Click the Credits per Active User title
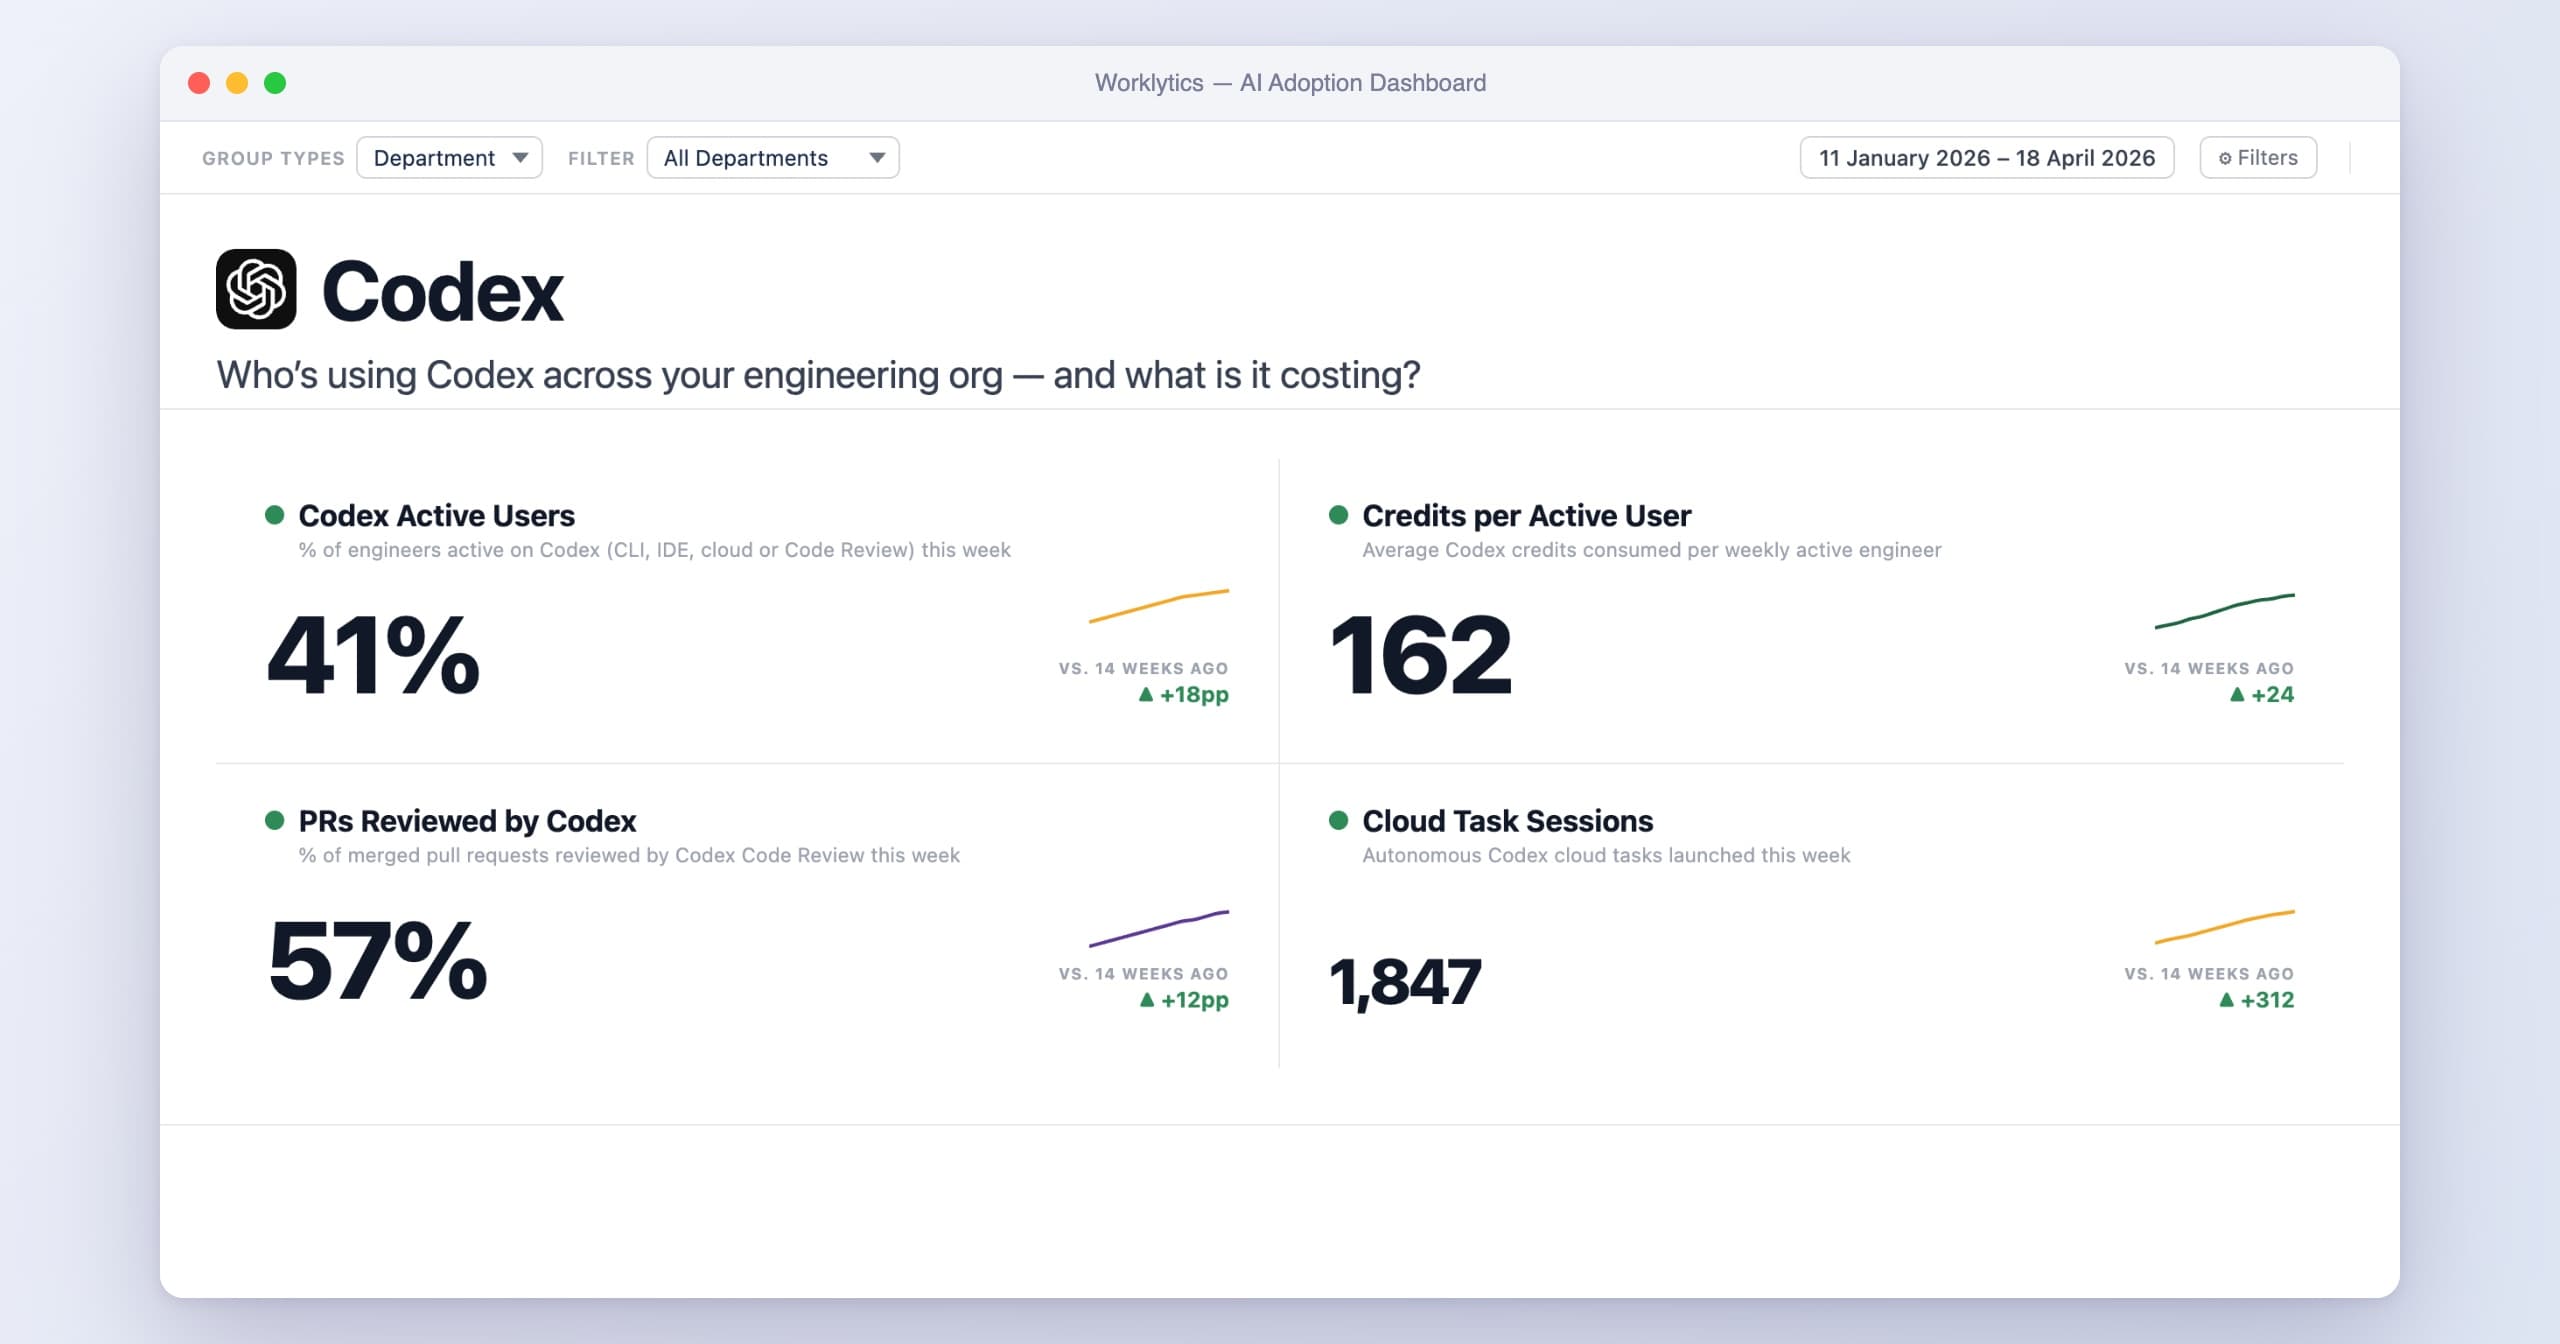 click(1527, 515)
